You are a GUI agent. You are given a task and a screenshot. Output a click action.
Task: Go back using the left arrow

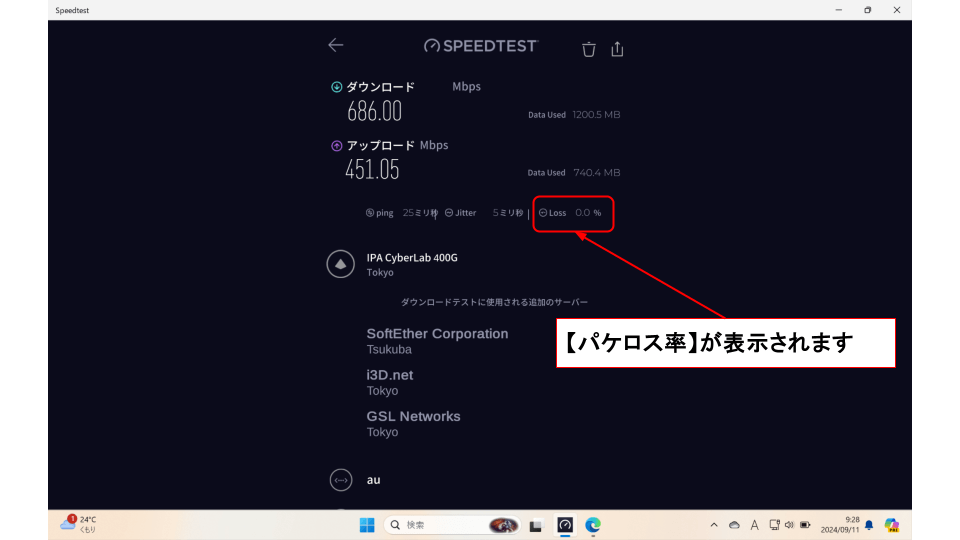[335, 45]
